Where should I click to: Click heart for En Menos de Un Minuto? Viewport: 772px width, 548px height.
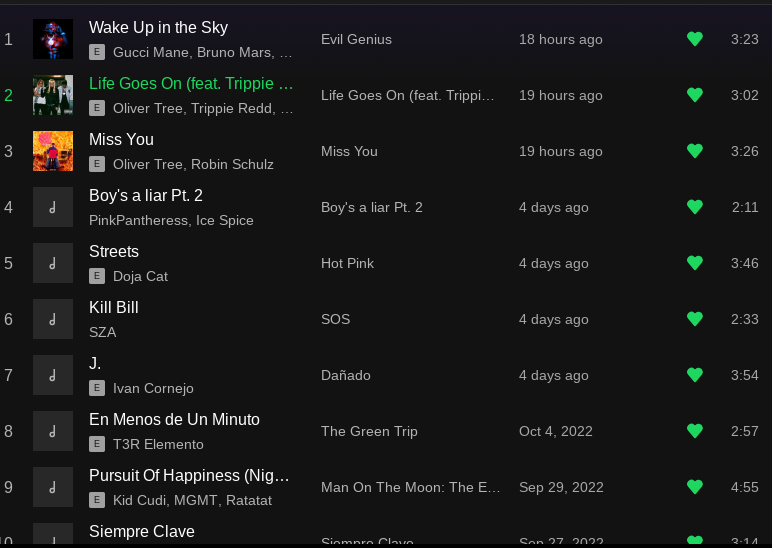(x=695, y=431)
